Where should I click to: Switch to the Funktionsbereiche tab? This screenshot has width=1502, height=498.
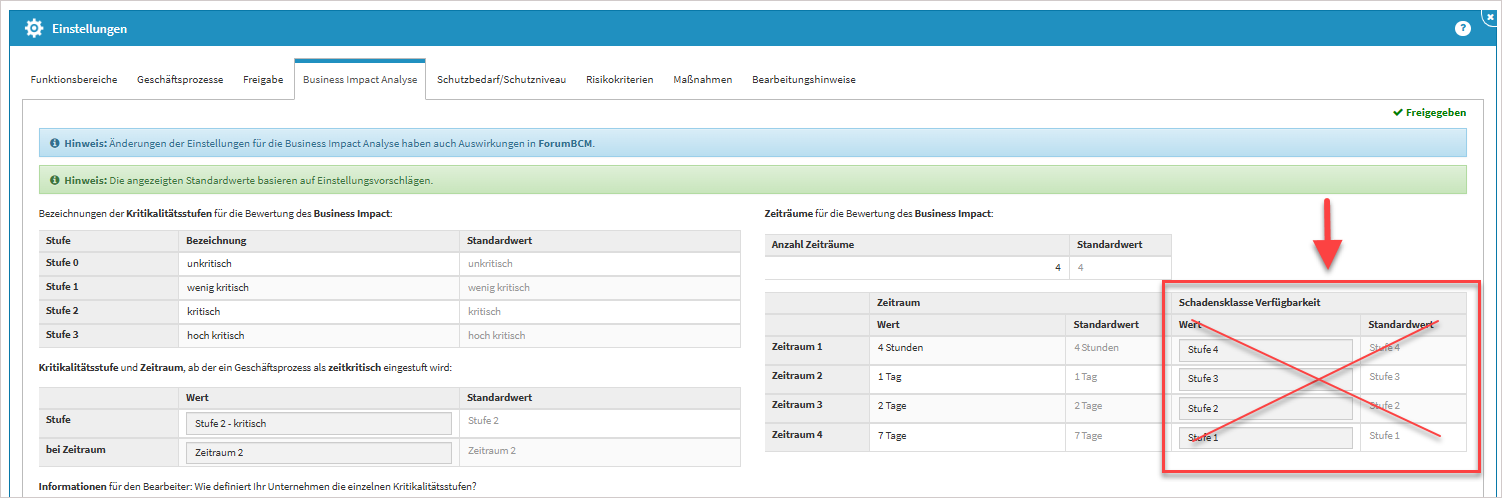point(74,80)
